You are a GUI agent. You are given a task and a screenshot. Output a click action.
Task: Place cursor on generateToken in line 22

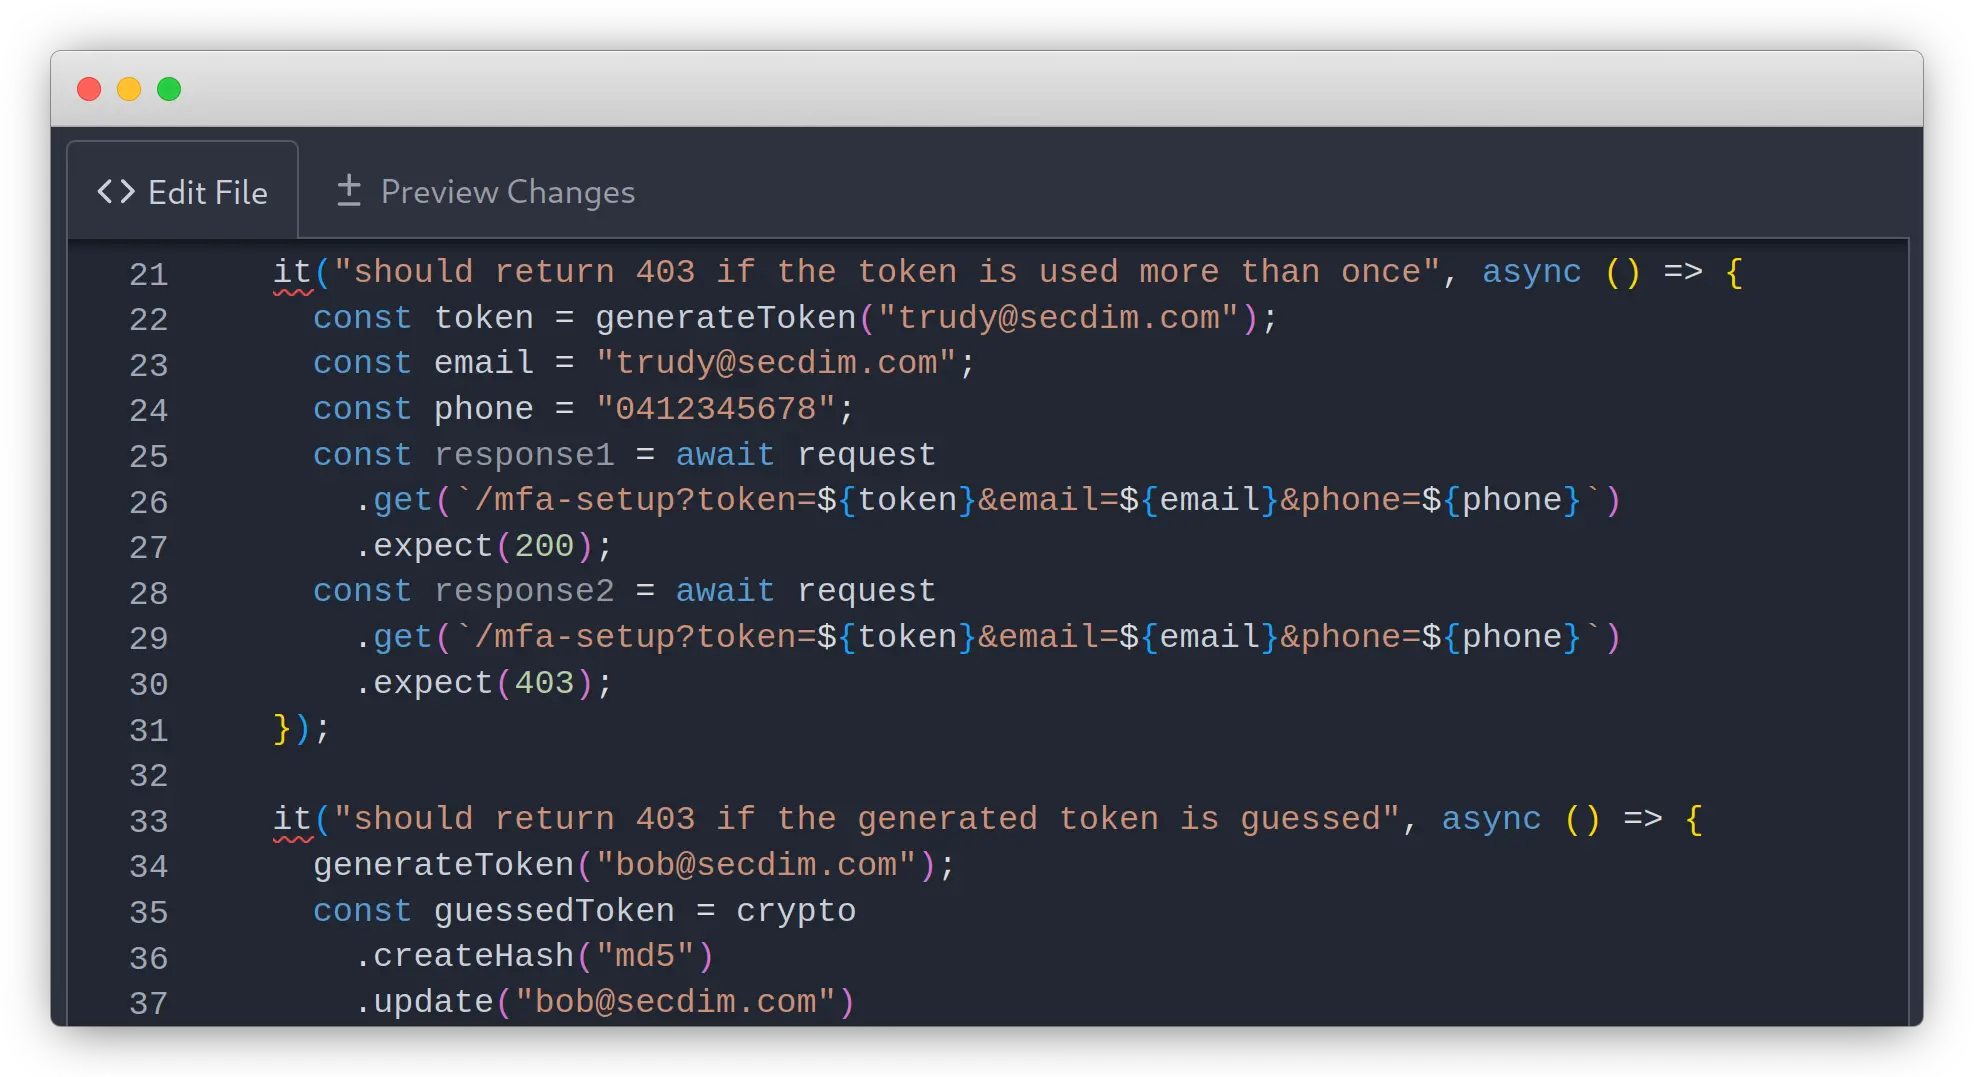pyautogui.click(x=725, y=318)
